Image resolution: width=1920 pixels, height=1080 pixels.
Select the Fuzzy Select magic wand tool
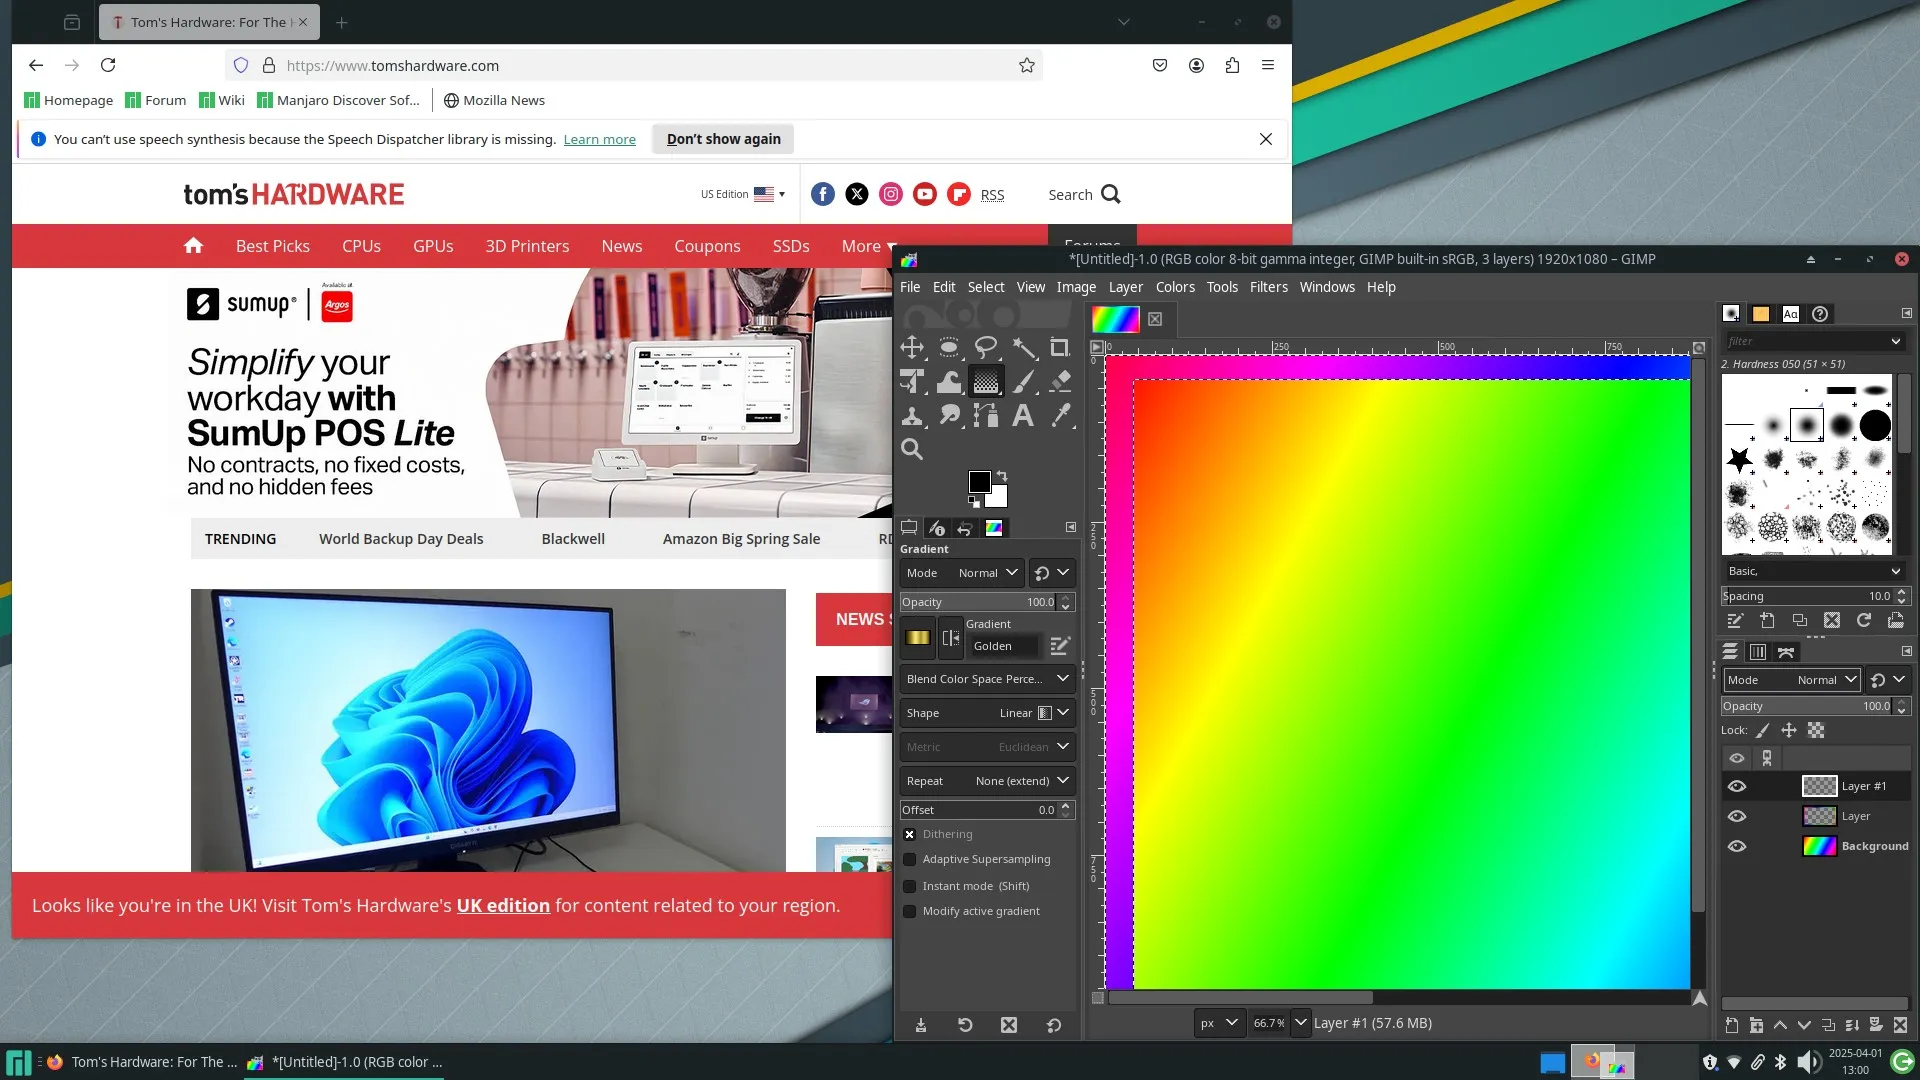[1023, 348]
